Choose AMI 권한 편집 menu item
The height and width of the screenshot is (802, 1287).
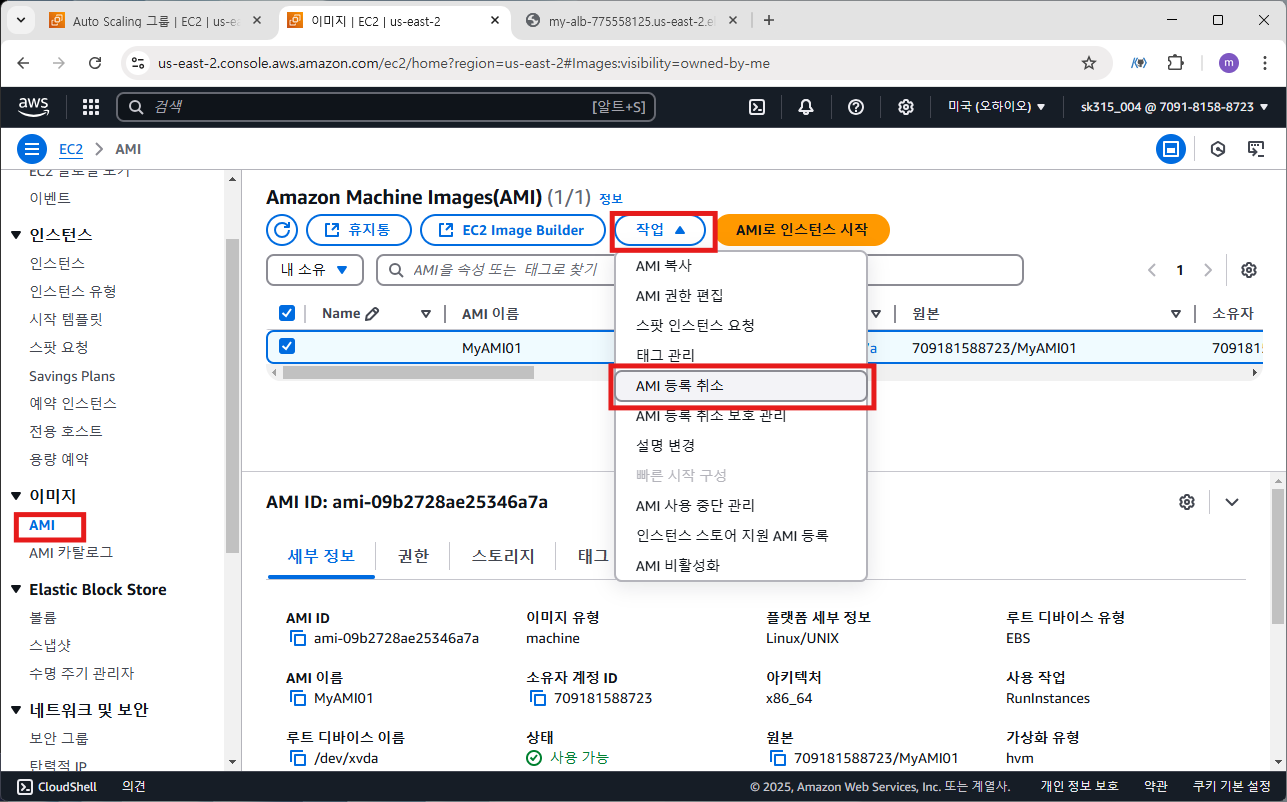740,296
